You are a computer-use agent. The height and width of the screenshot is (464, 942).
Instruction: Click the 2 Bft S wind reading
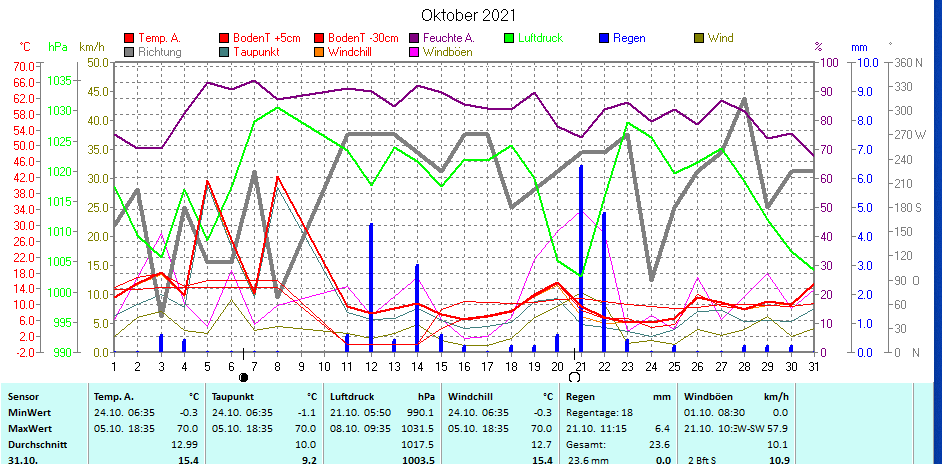click(702, 460)
